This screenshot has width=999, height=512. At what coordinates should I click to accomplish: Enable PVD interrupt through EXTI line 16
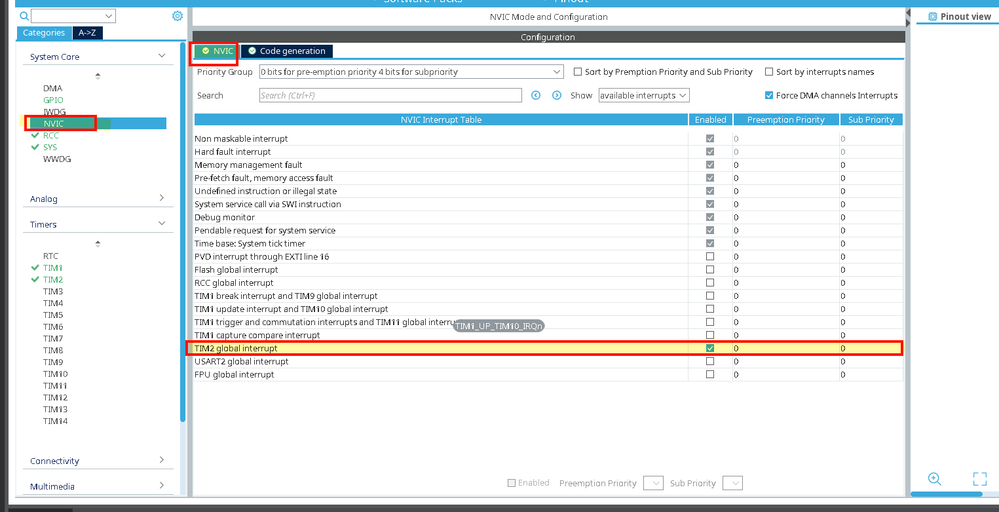tap(710, 257)
